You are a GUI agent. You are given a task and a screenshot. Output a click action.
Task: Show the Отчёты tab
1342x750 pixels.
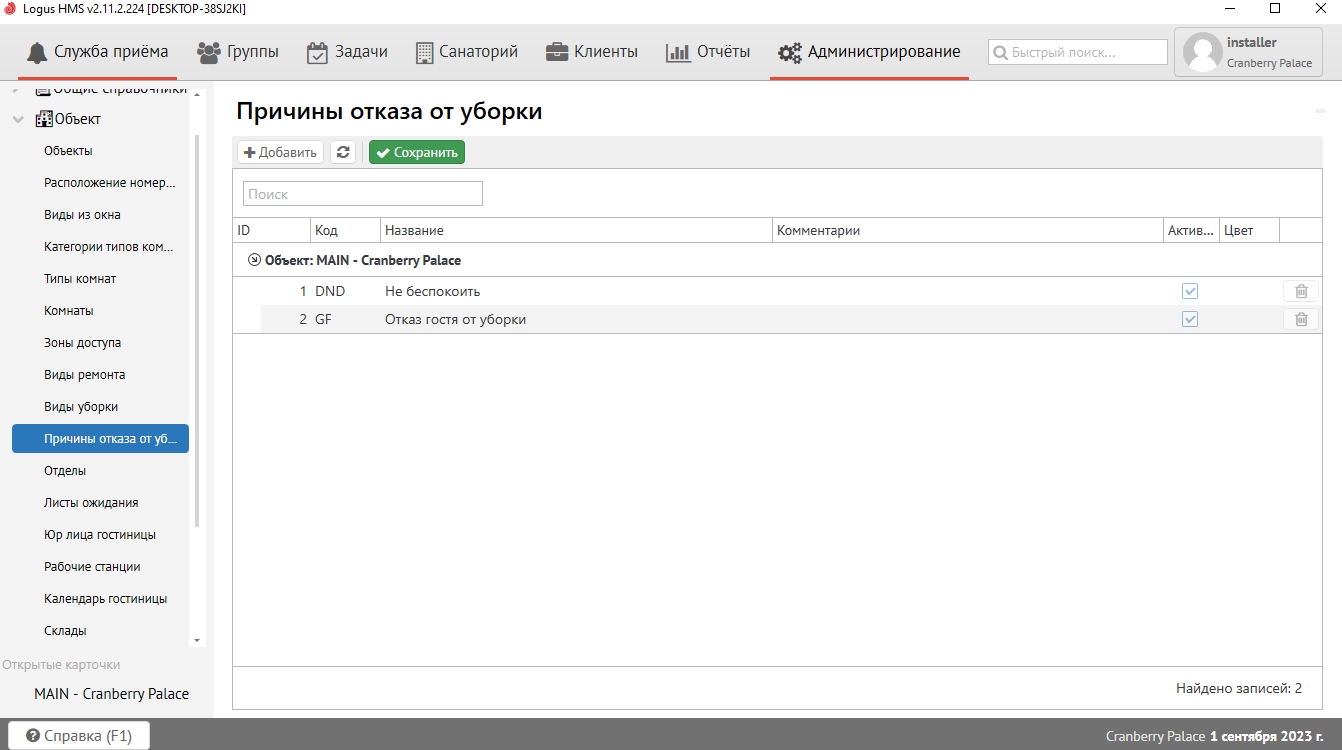click(708, 52)
